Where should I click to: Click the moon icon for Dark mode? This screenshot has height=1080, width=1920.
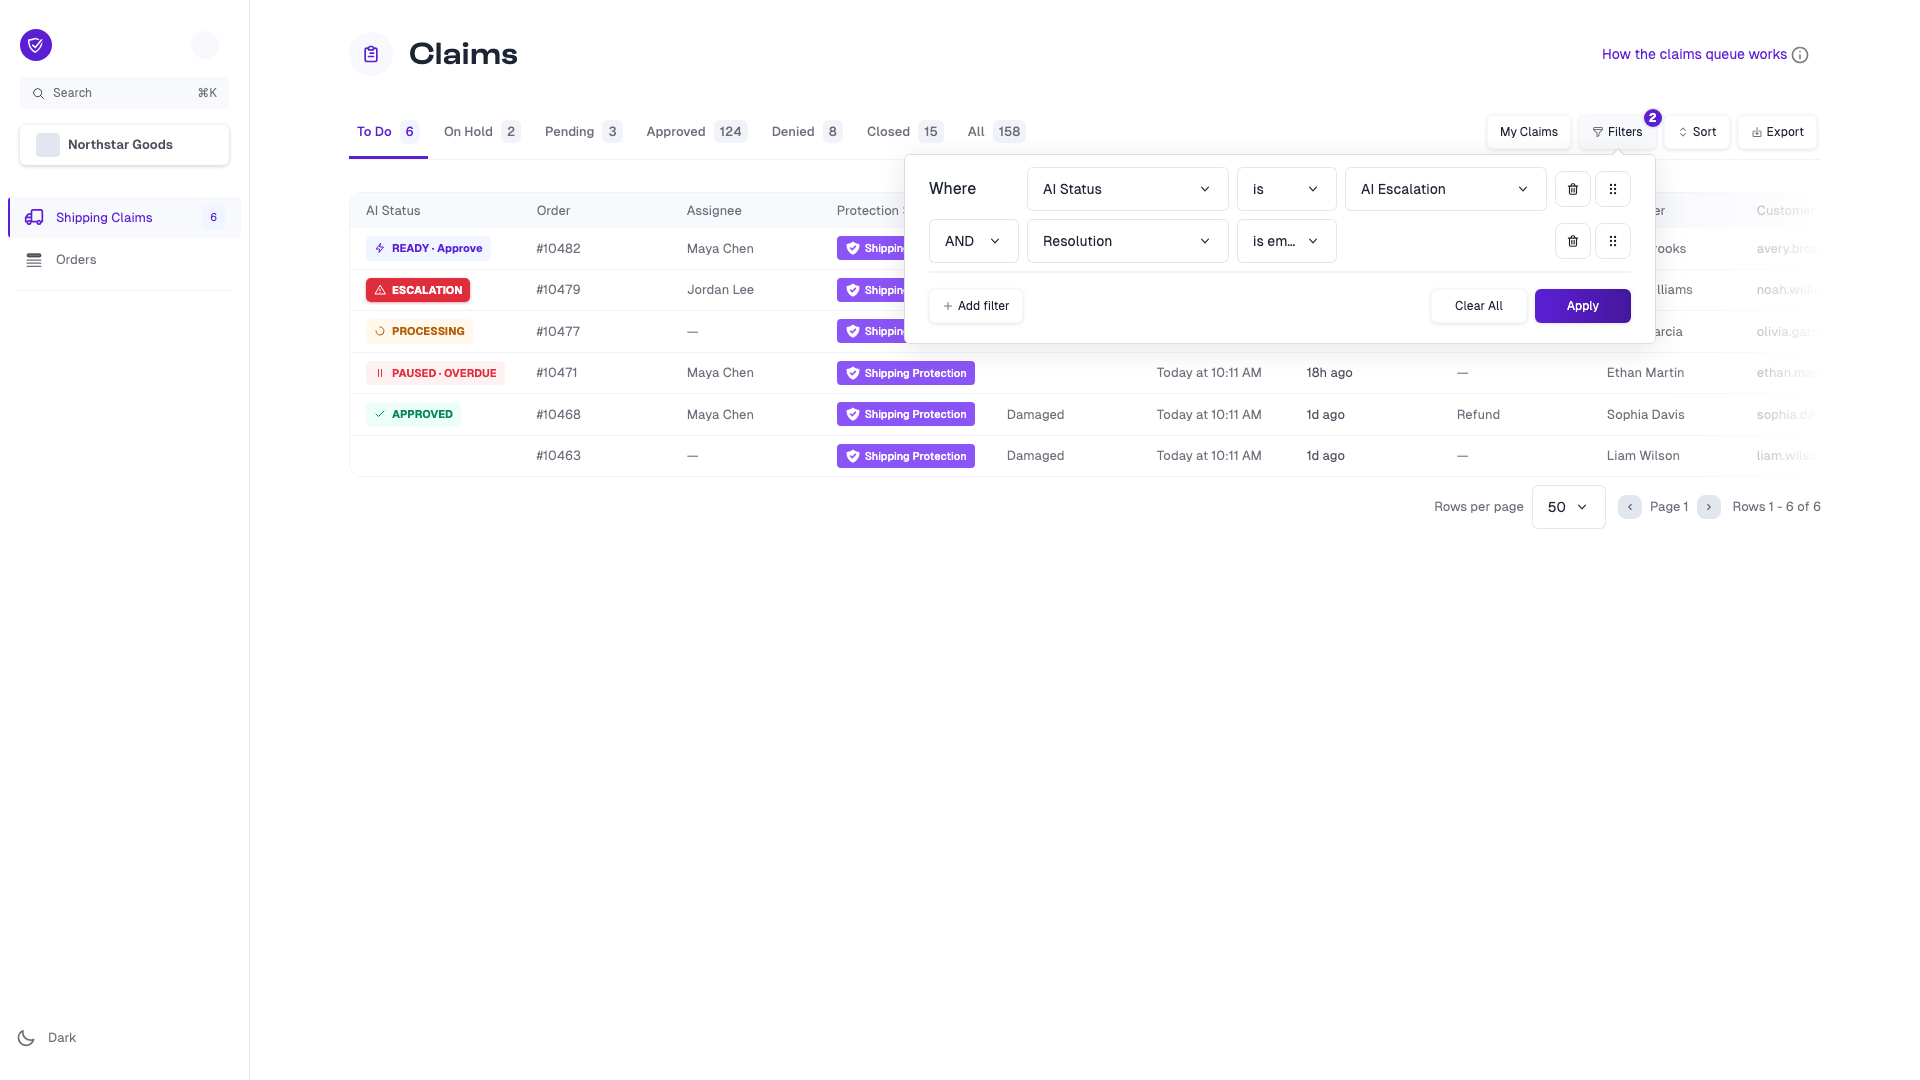[26, 1038]
